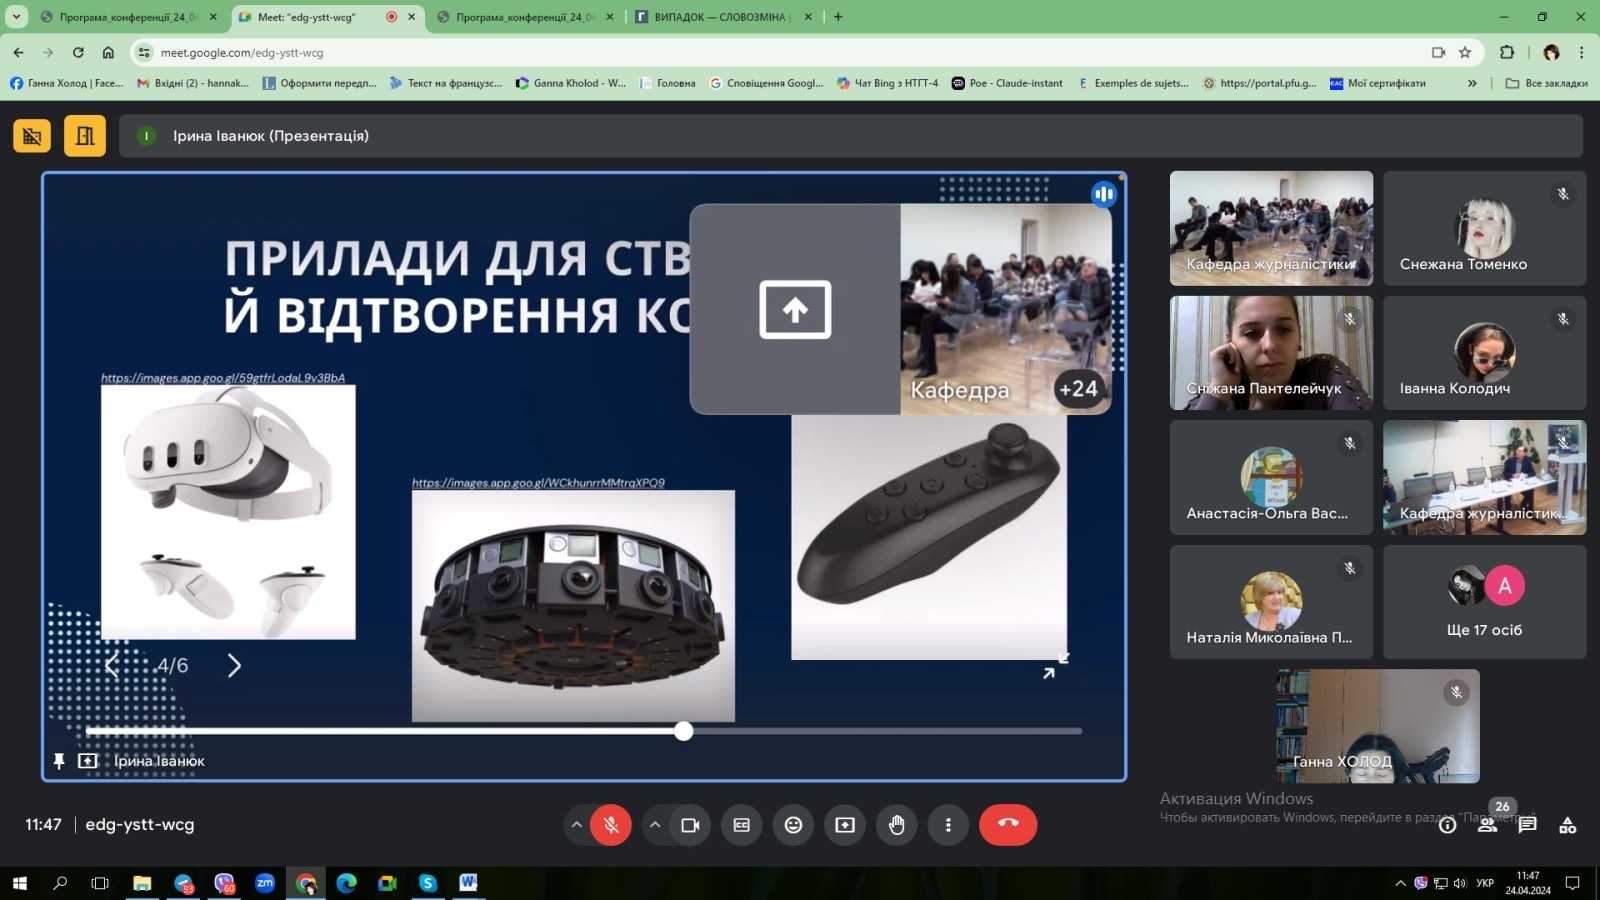Toggle the camera on or off
Viewport: 1600px width, 900px height.
(x=690, y=825)
